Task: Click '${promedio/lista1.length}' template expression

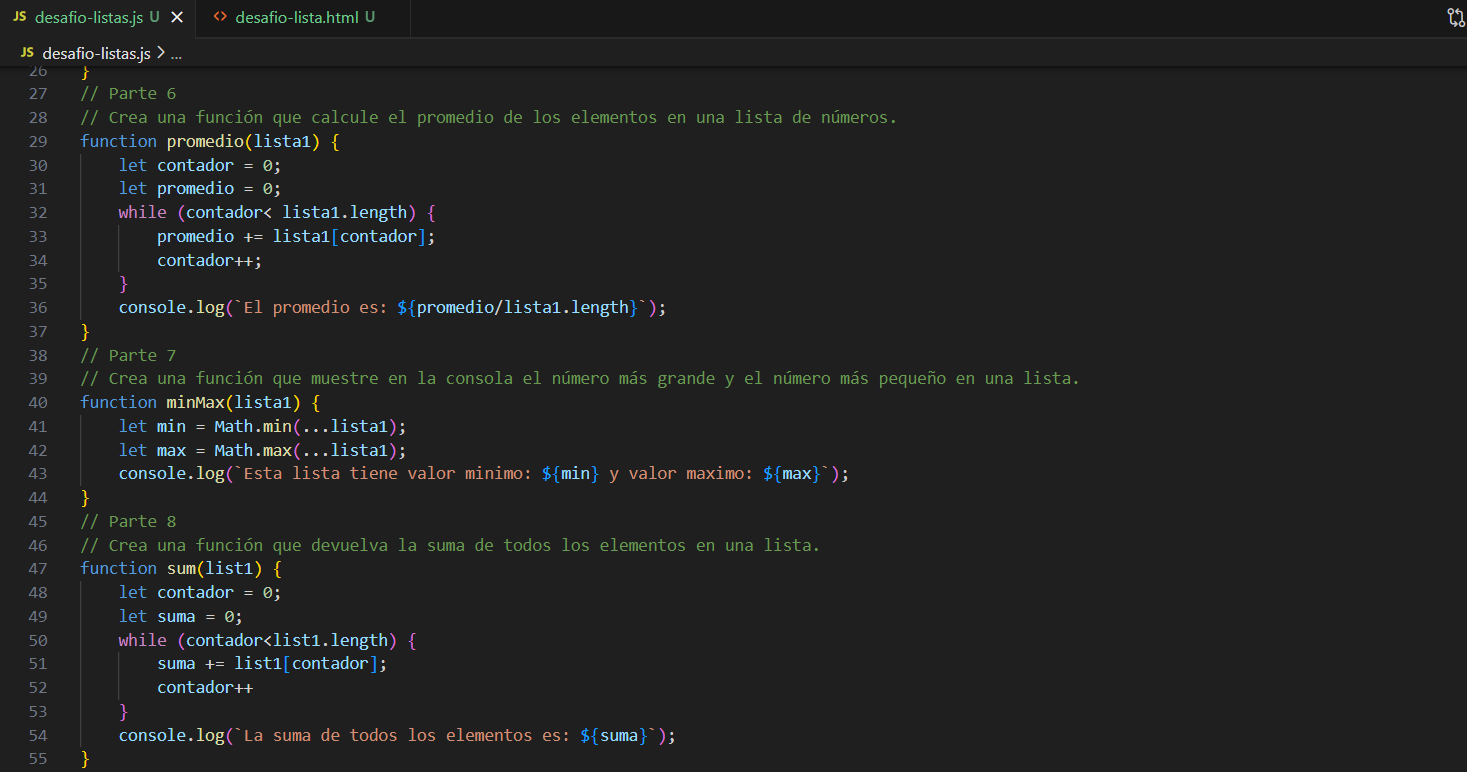Action: [517, 307]
